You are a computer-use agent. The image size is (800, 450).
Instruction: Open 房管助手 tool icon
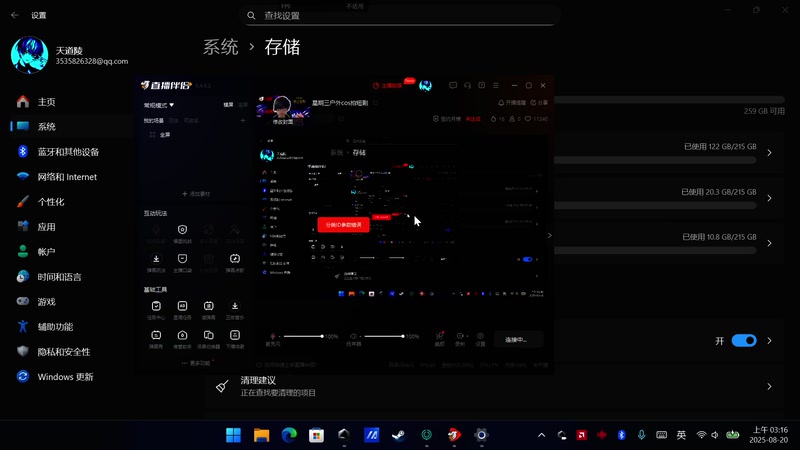pos(182,335)
